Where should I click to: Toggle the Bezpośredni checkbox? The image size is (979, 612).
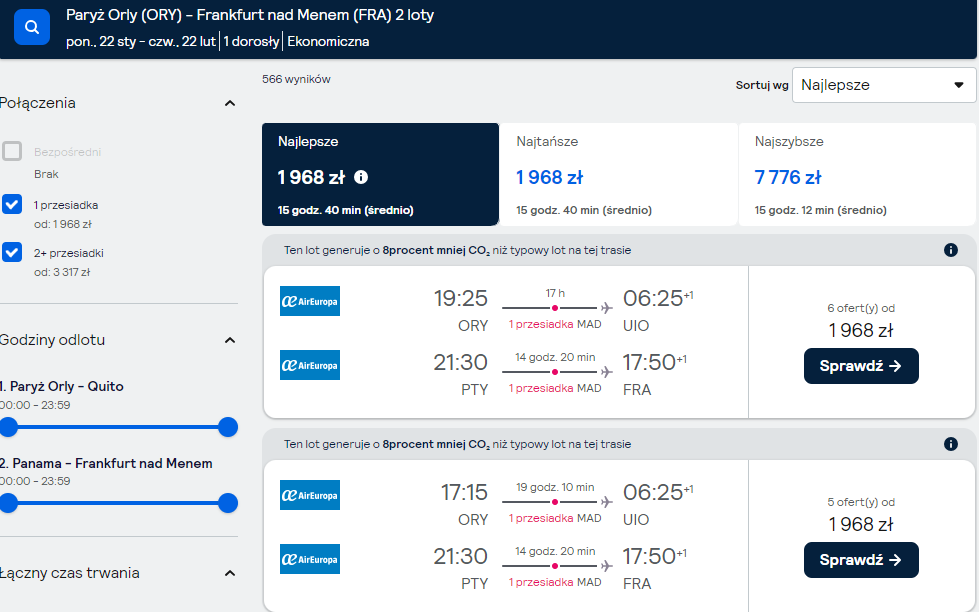[12, 151]
